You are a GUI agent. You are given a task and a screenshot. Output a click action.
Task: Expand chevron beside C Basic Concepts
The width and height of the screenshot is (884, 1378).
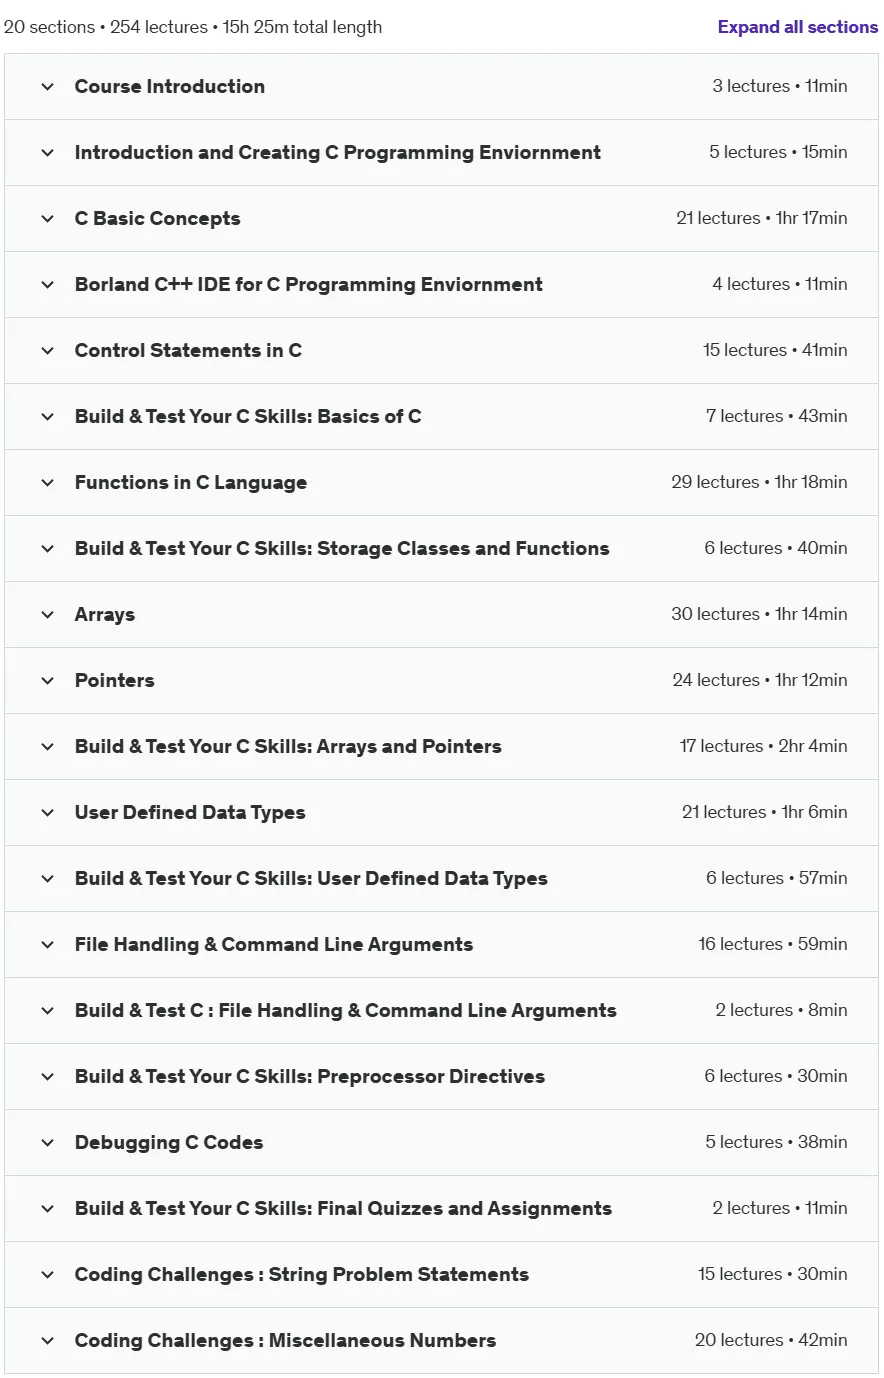pos(47,219)
